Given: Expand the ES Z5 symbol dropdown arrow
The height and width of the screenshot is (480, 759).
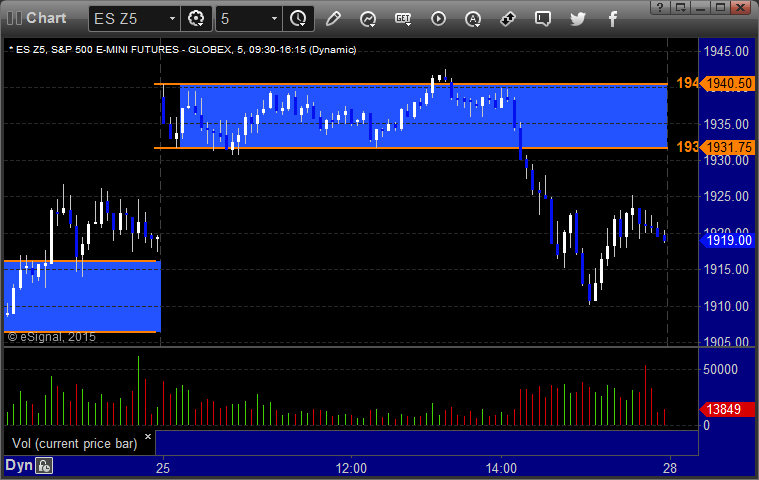Looking at the screenshot, I should (172, 19).
